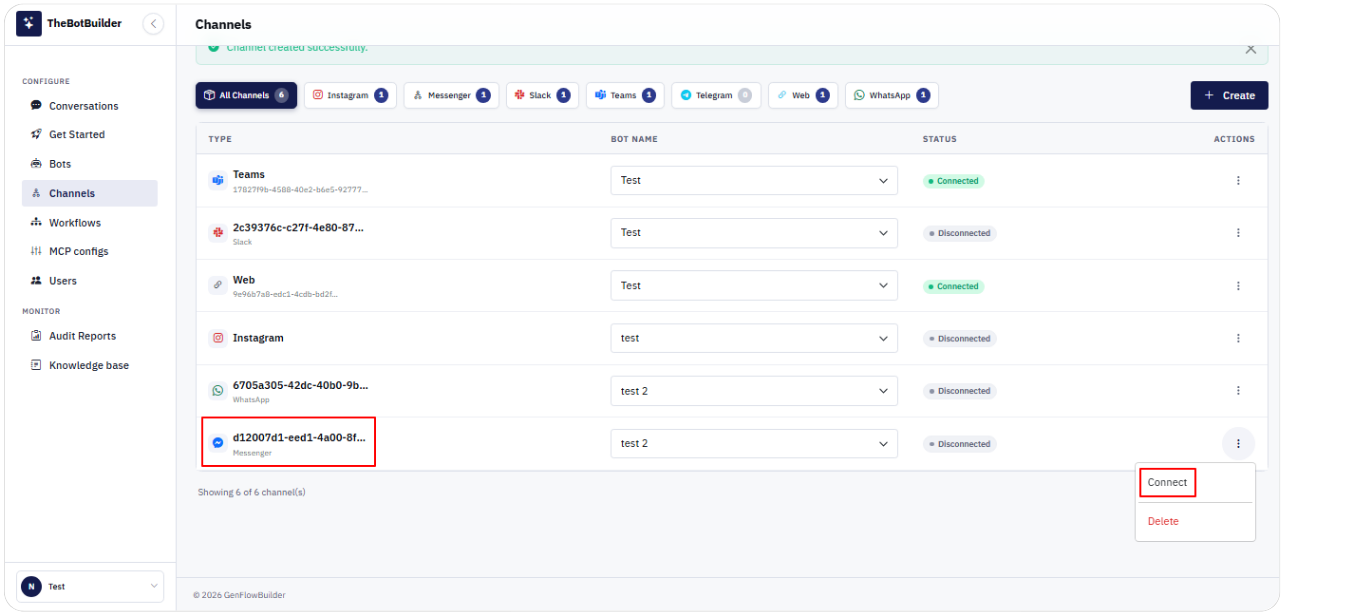Viewport: 1366px width, 615px height.
Task: Select the All Channels filter tab
Action: pyautogui.click(x=246, y=96)
